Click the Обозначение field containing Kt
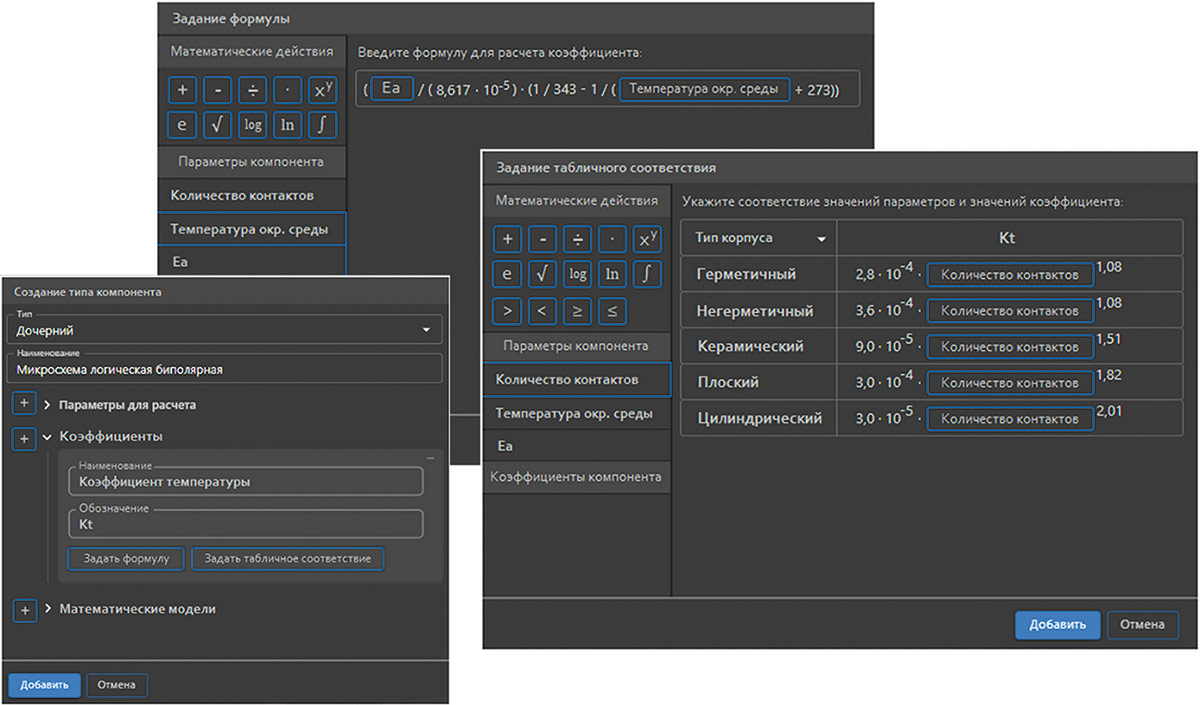Image resolution: width=1200 pixels, height=705 pixels. point(245,524)
